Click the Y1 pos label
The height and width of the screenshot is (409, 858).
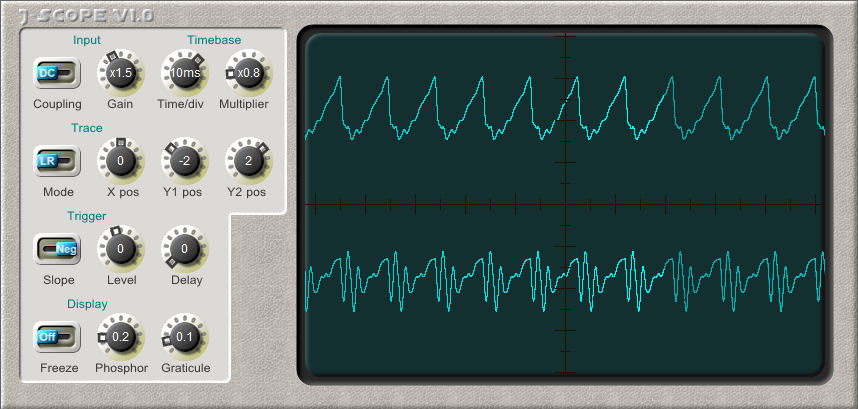[x=184, y=192]
